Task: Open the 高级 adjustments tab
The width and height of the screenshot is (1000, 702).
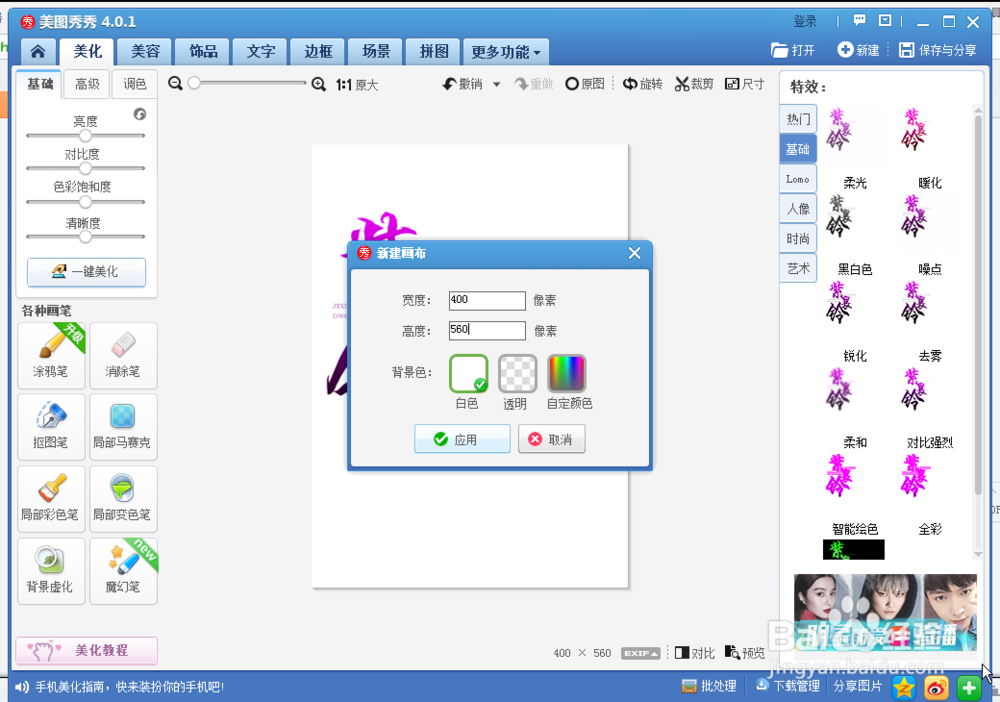Action: point(87,84)
